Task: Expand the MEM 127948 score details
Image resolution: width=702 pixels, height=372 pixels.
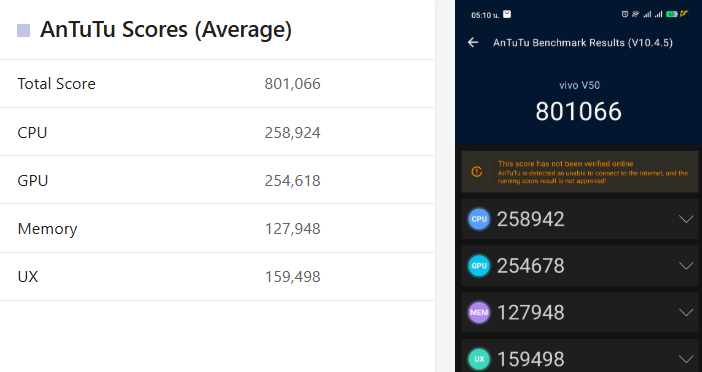Action: pos(685,312)
